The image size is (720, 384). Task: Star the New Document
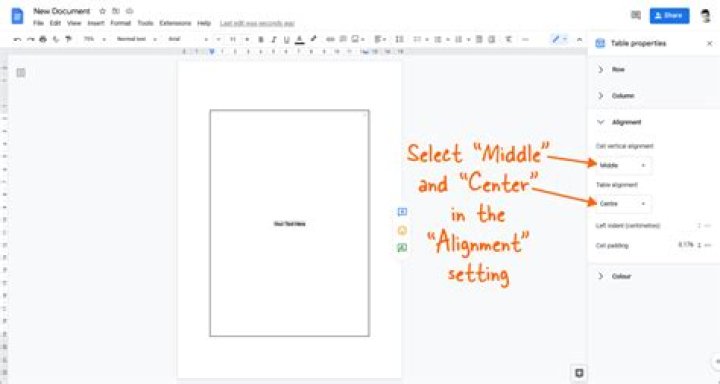[102, 11]
